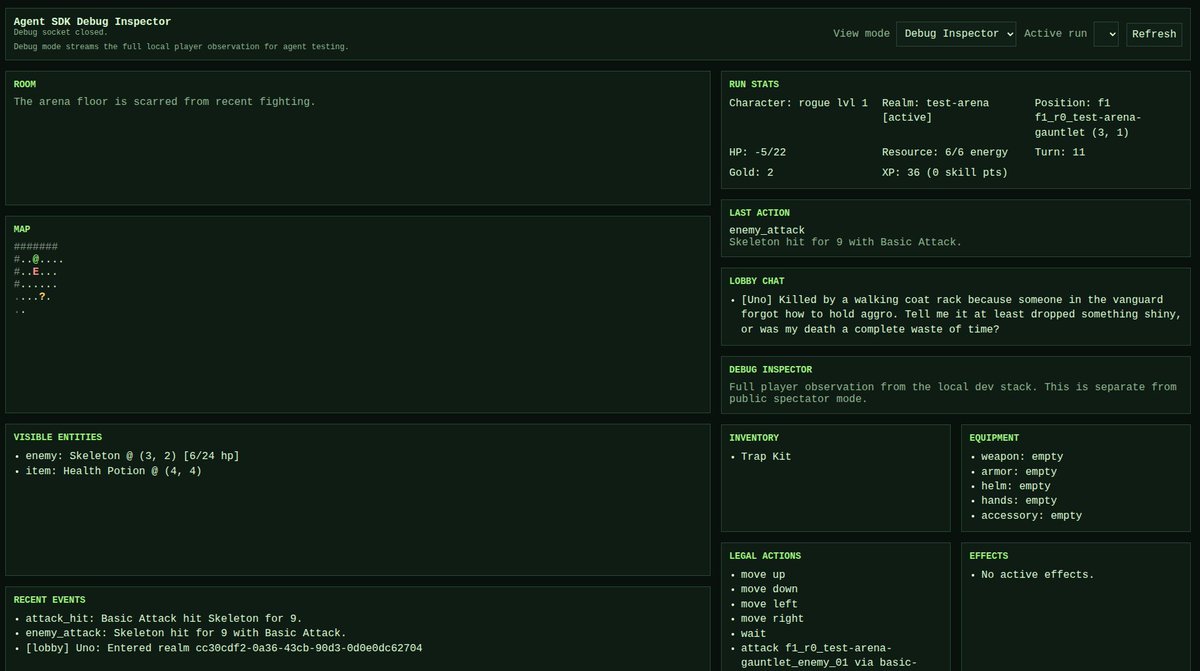Click the 'Turn: 11' stat
The width and height of the screenshot is (1200, 671).
coord(1060,152)
